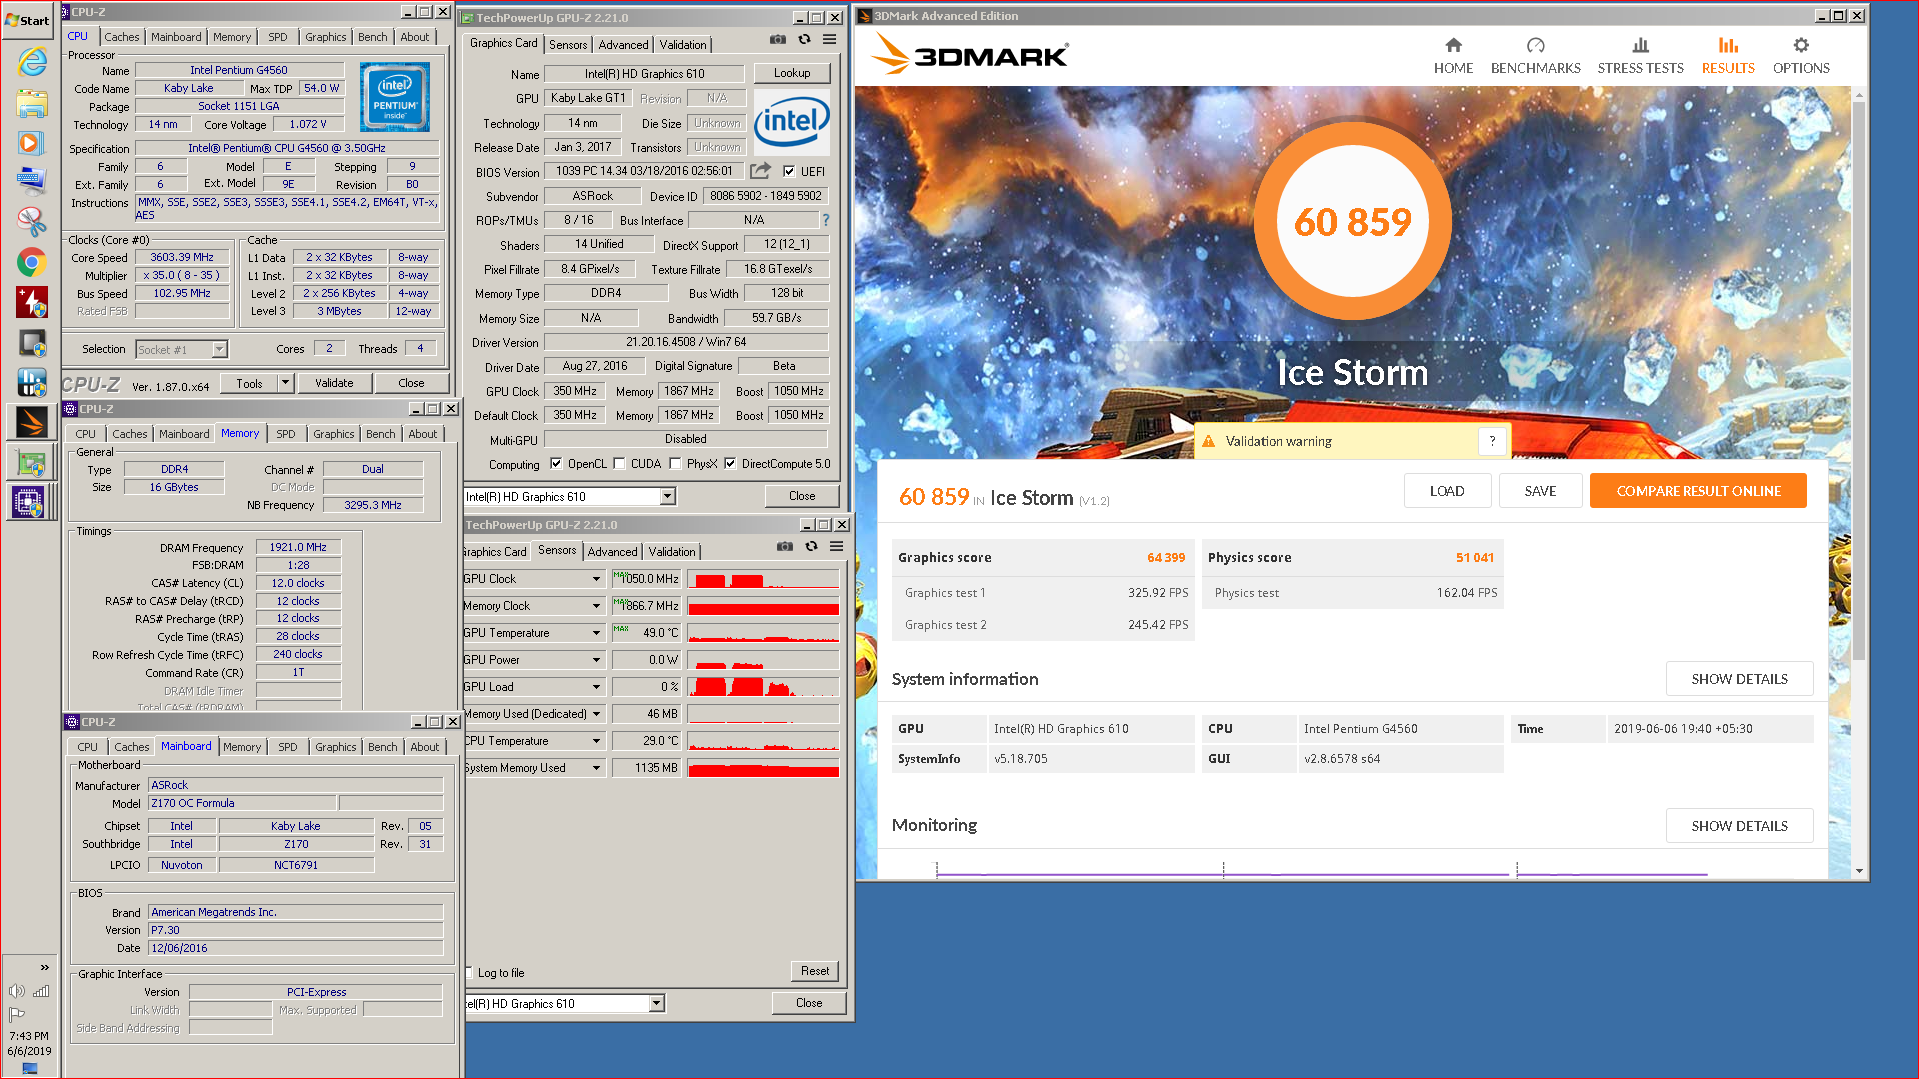Screen dimensions: 1919x1079
Task: Click the Validation warning triangle icon
Action: pos(1208,441)
